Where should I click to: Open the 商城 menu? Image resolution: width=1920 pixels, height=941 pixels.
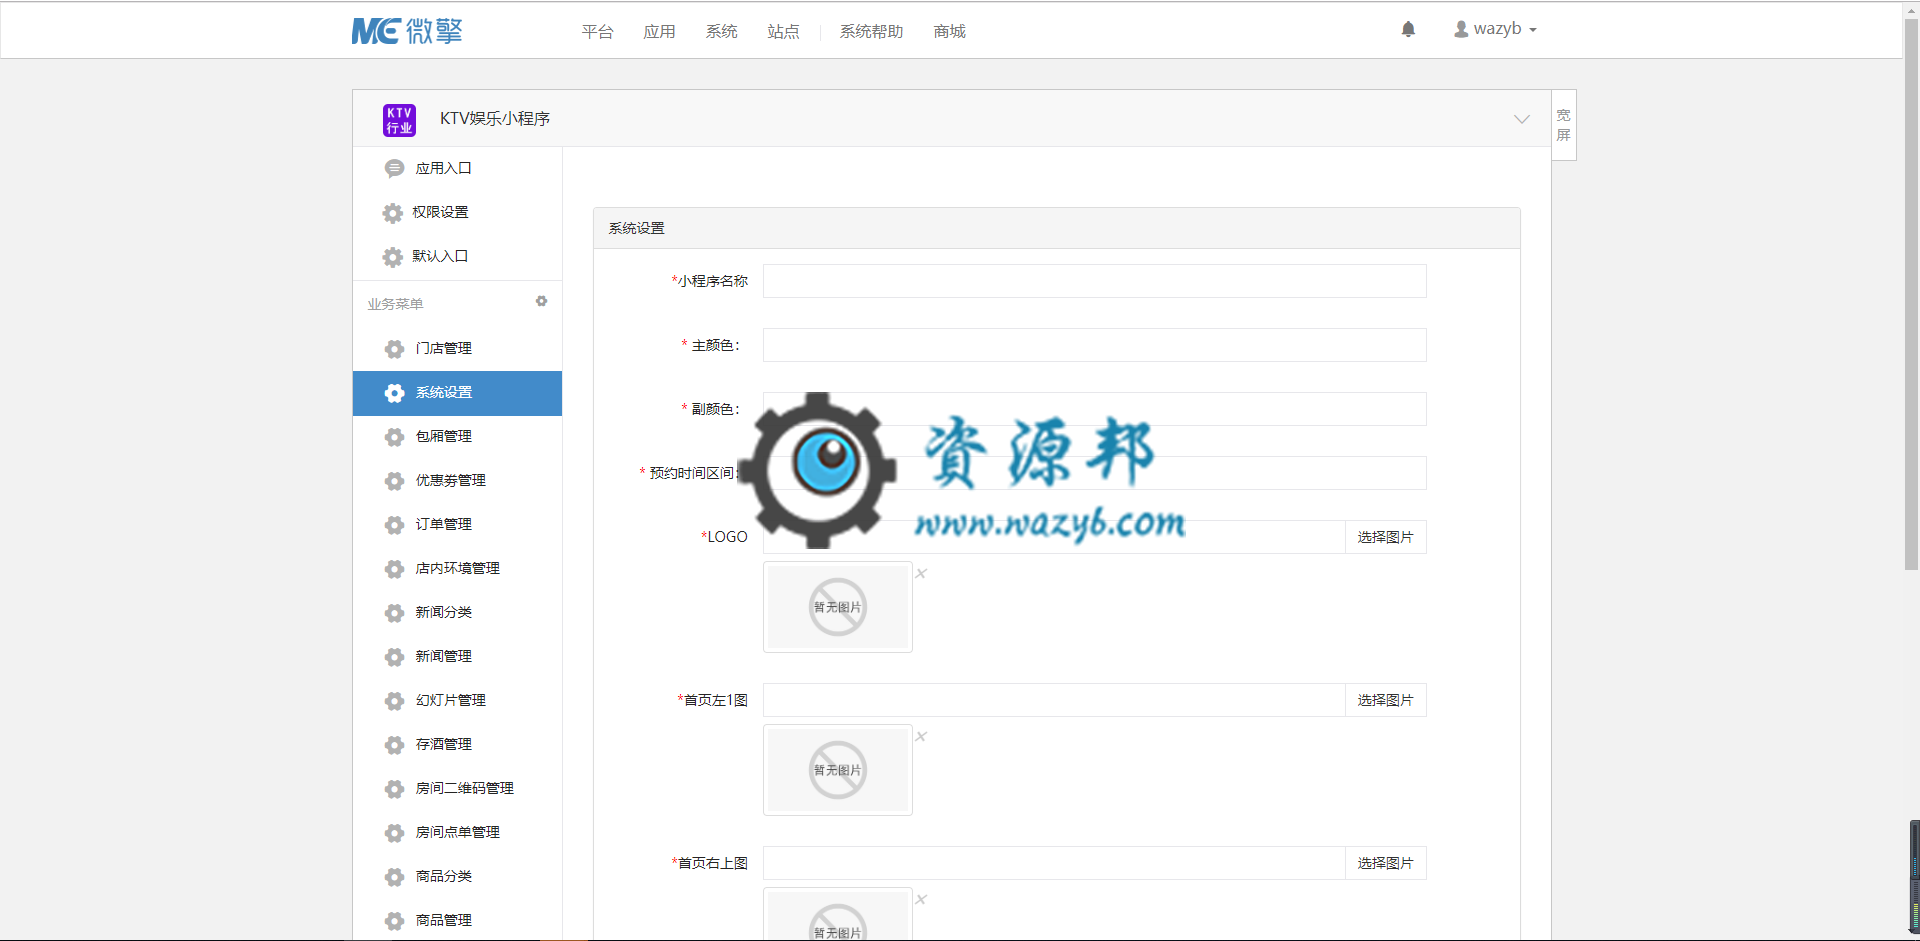tap(949, 32)
